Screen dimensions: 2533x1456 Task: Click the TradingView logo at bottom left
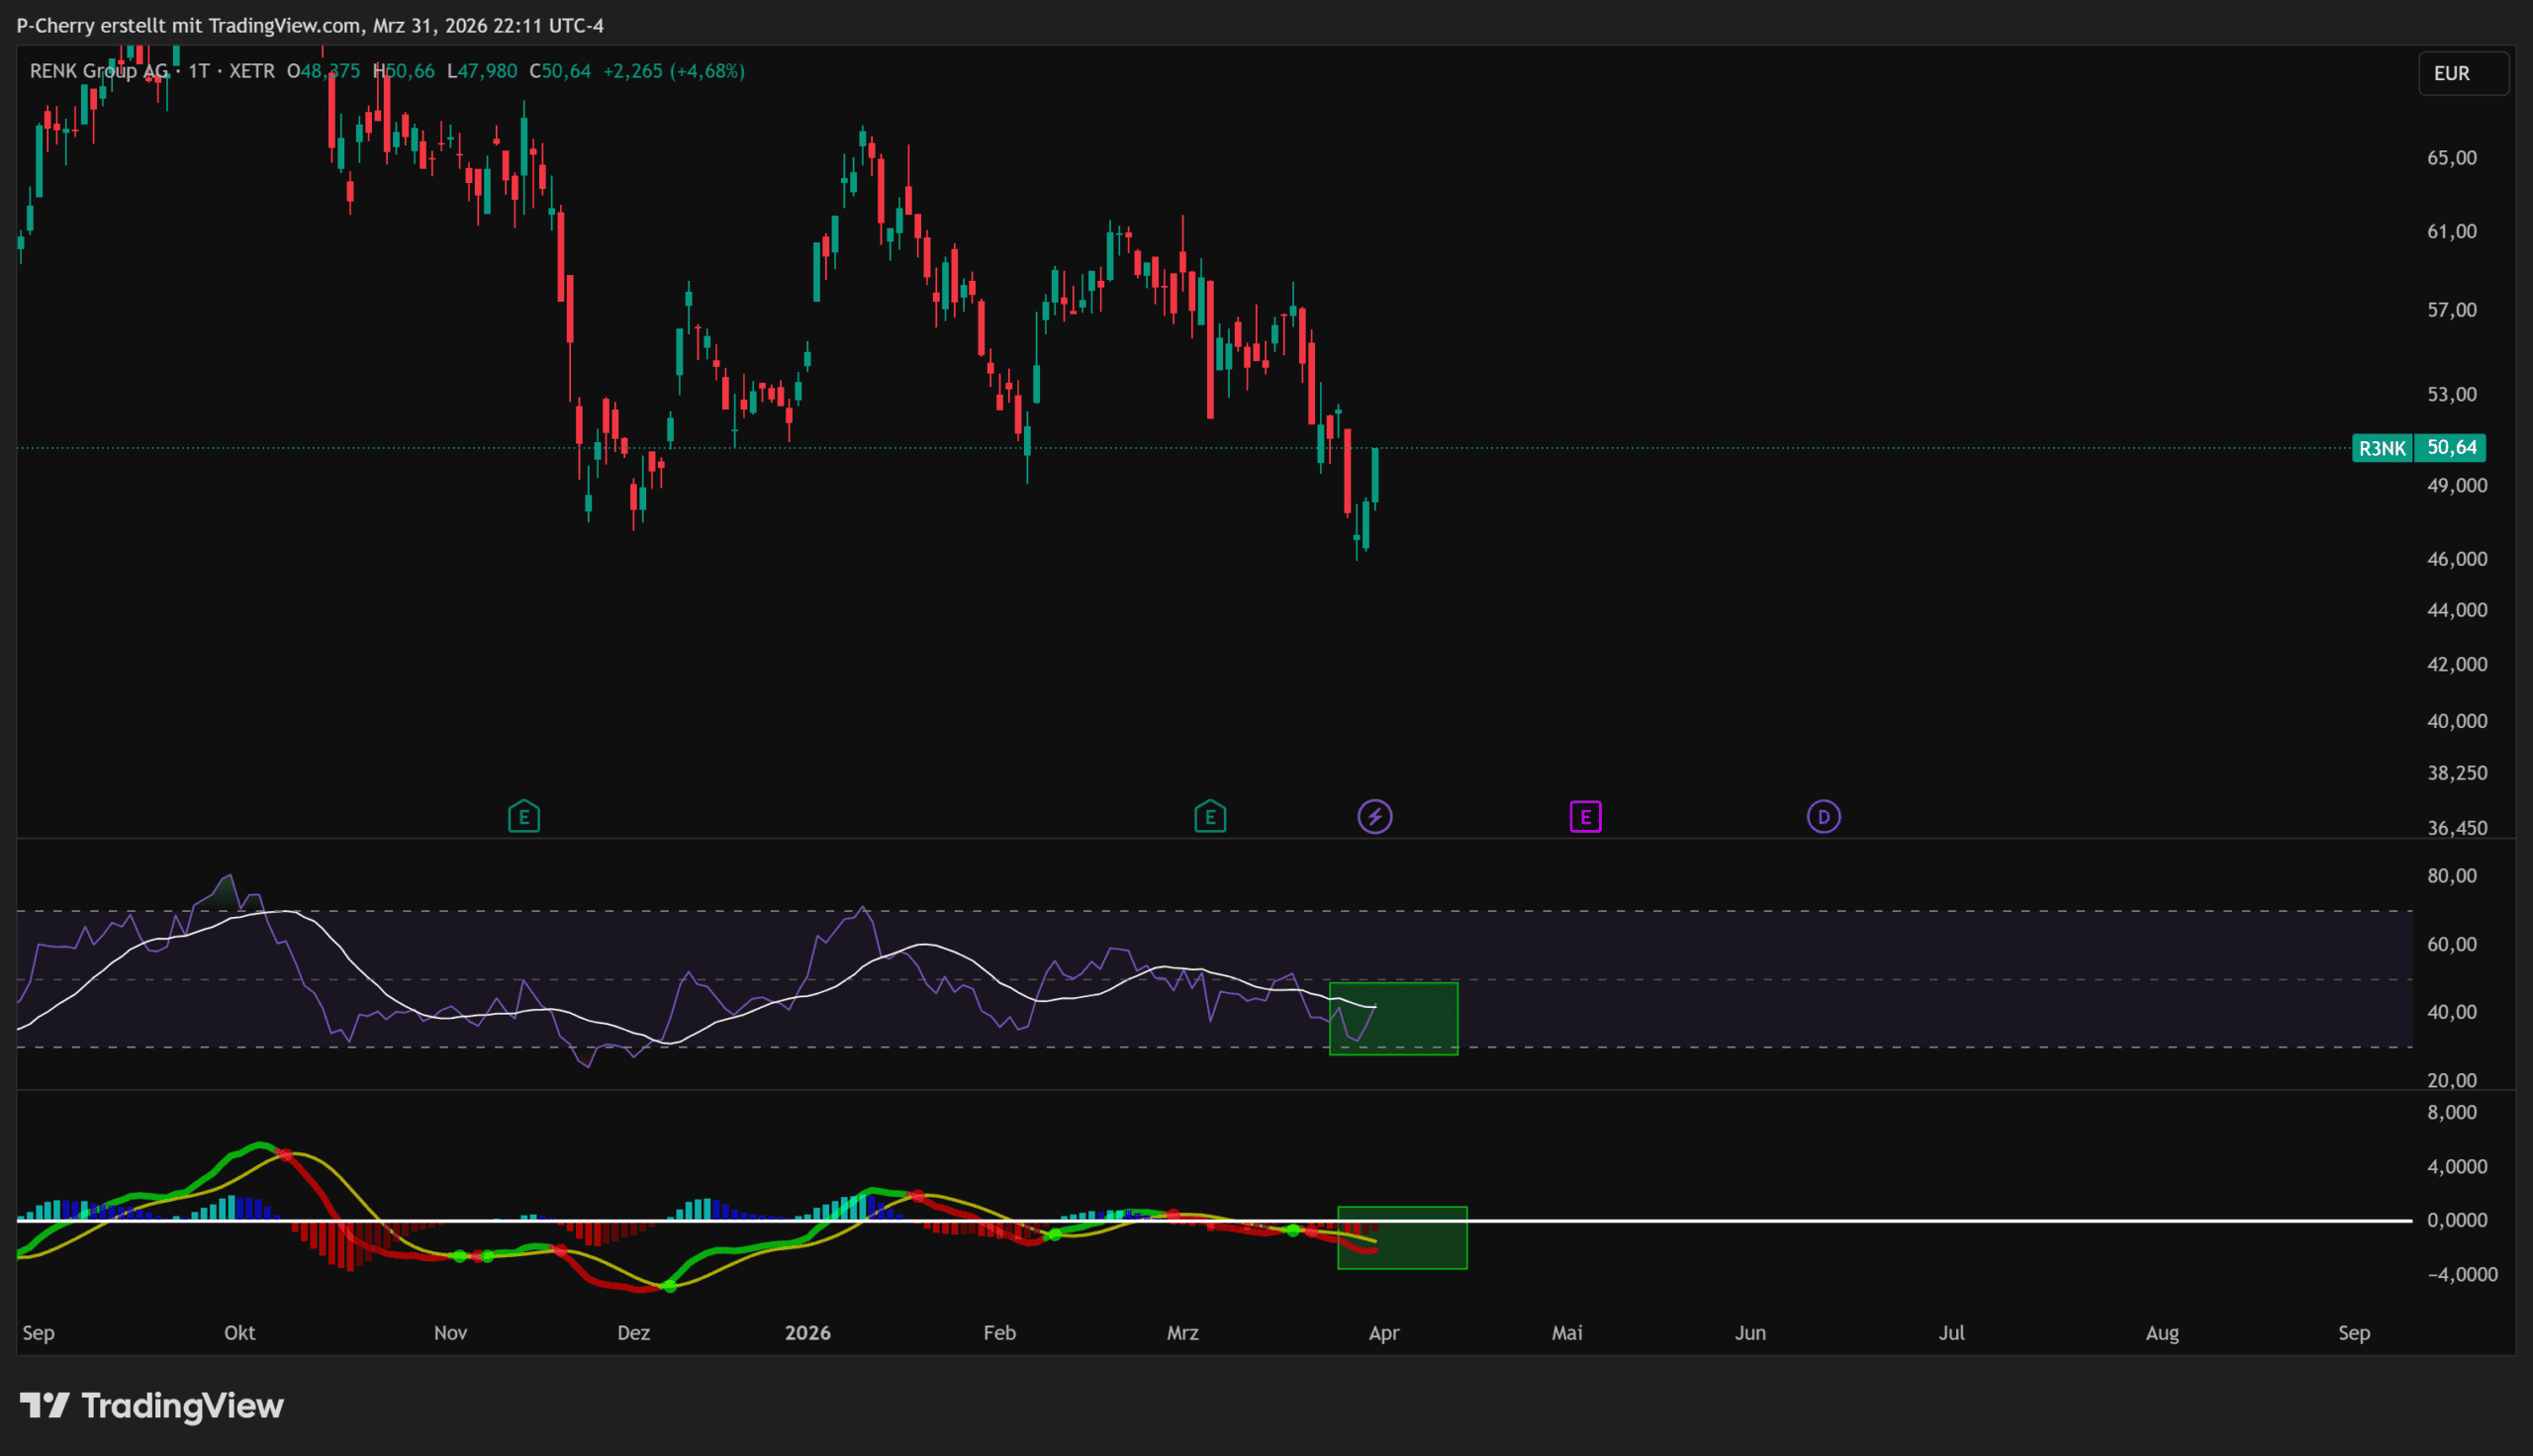[152, 1405]
